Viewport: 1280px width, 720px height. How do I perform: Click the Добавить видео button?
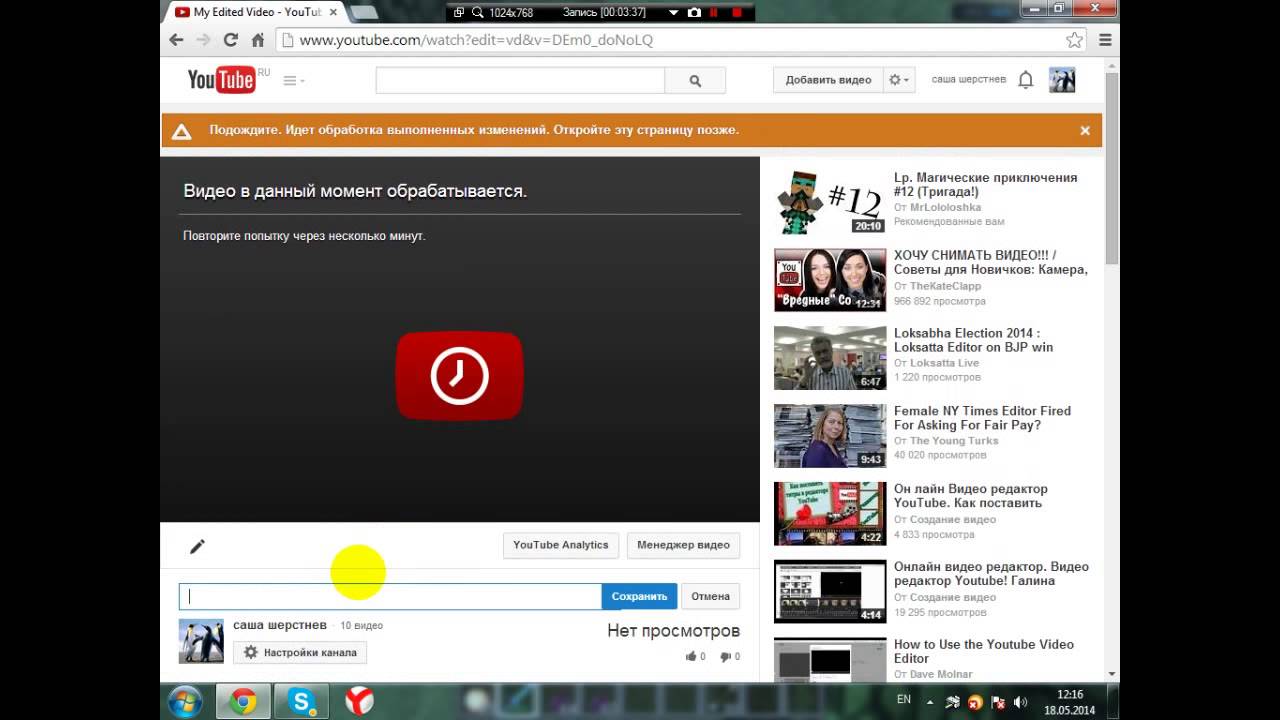828,80
